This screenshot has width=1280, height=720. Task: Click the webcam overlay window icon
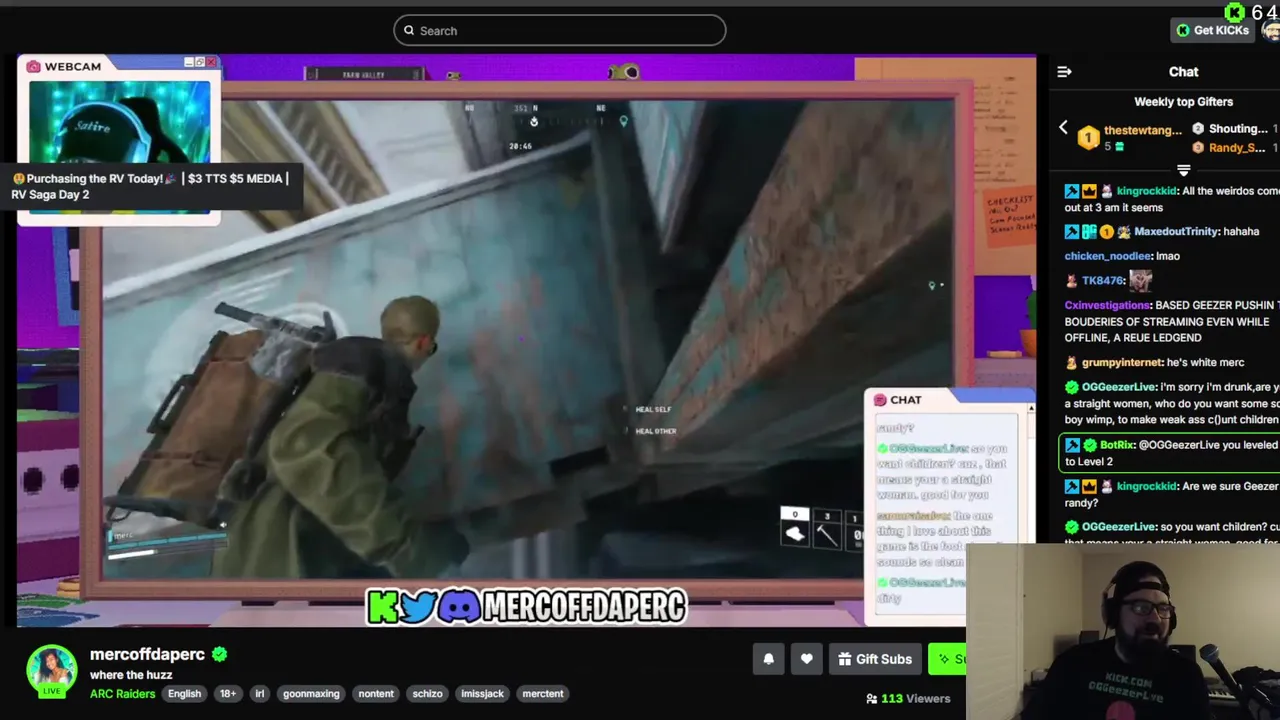point(34,66)
